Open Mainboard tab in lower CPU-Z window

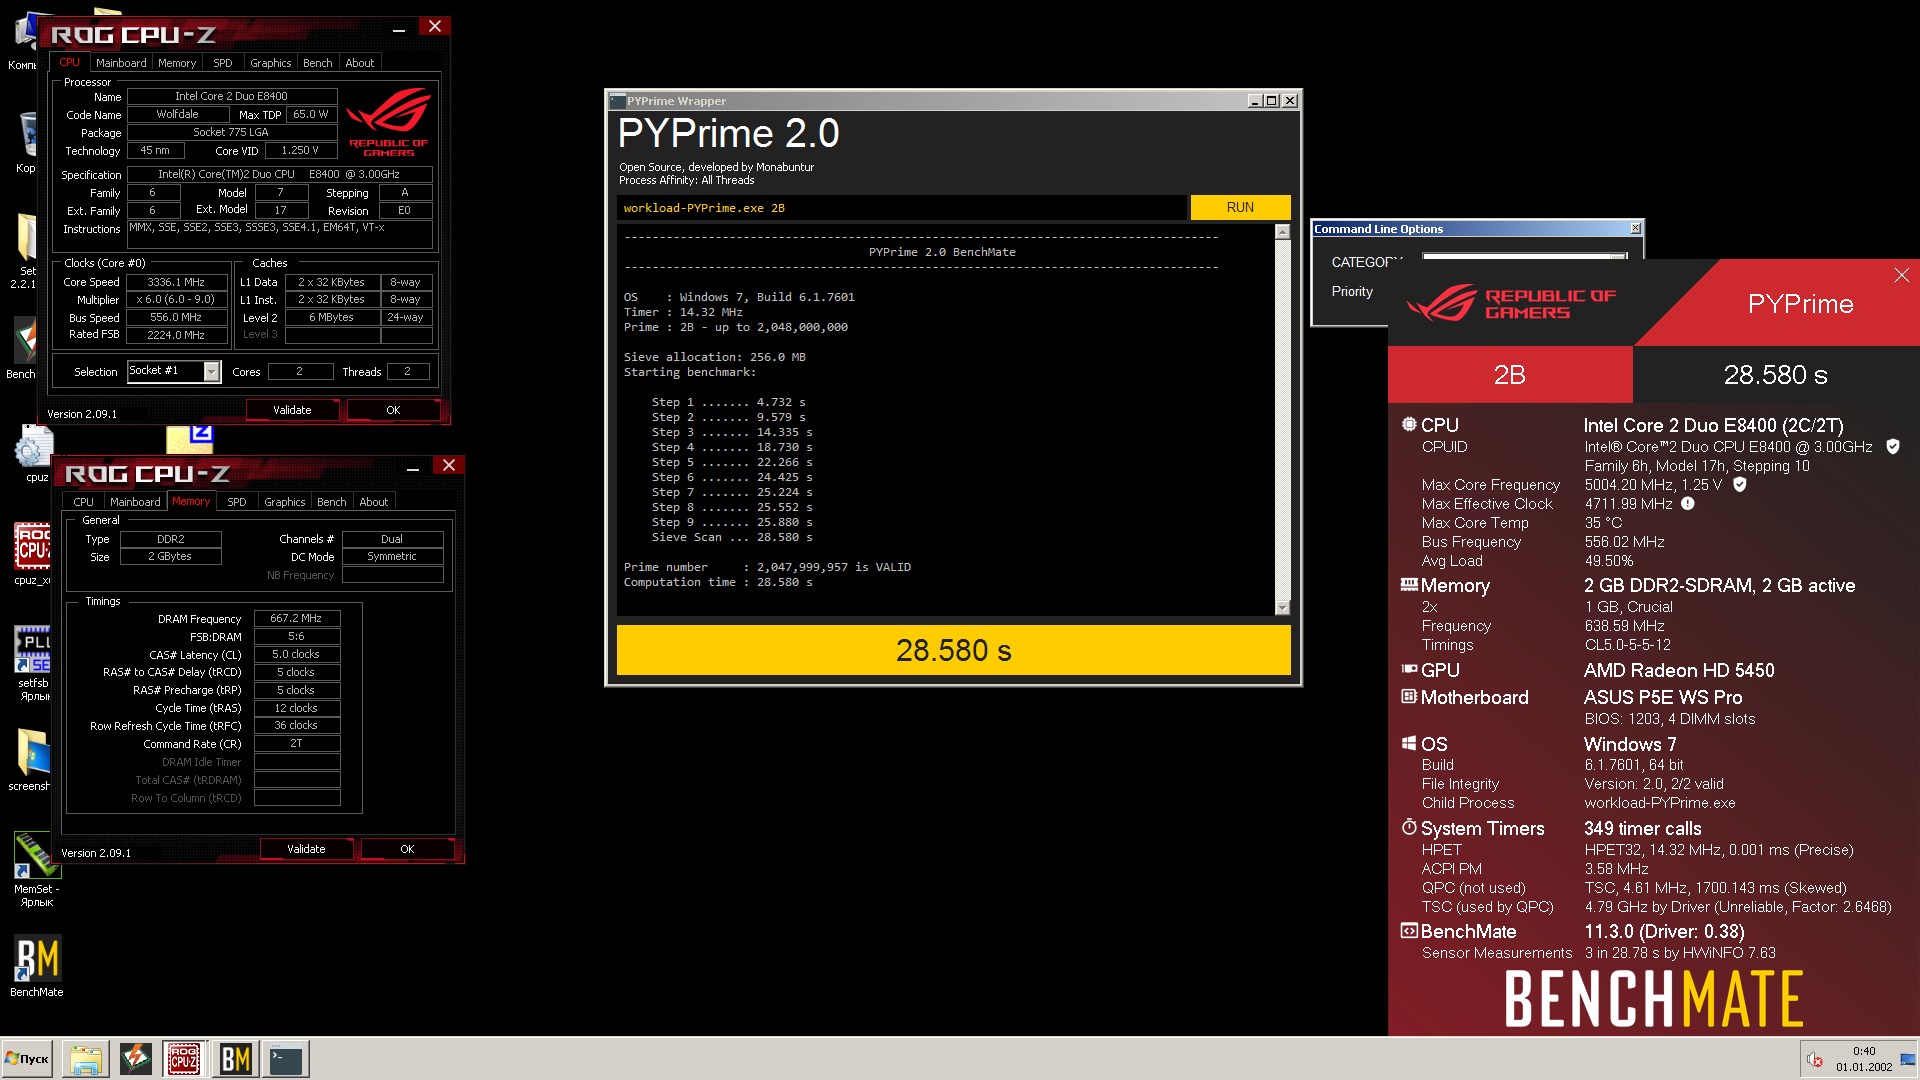(x=135, y=502)
